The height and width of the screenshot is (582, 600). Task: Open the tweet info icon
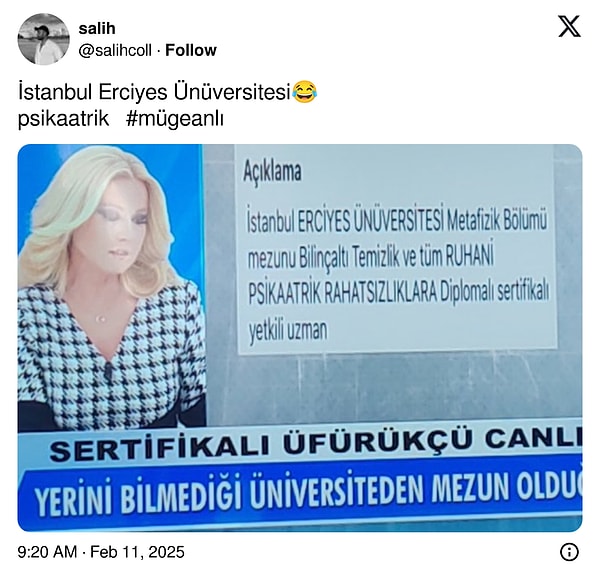pyautogui.click(x=569, y=552)
